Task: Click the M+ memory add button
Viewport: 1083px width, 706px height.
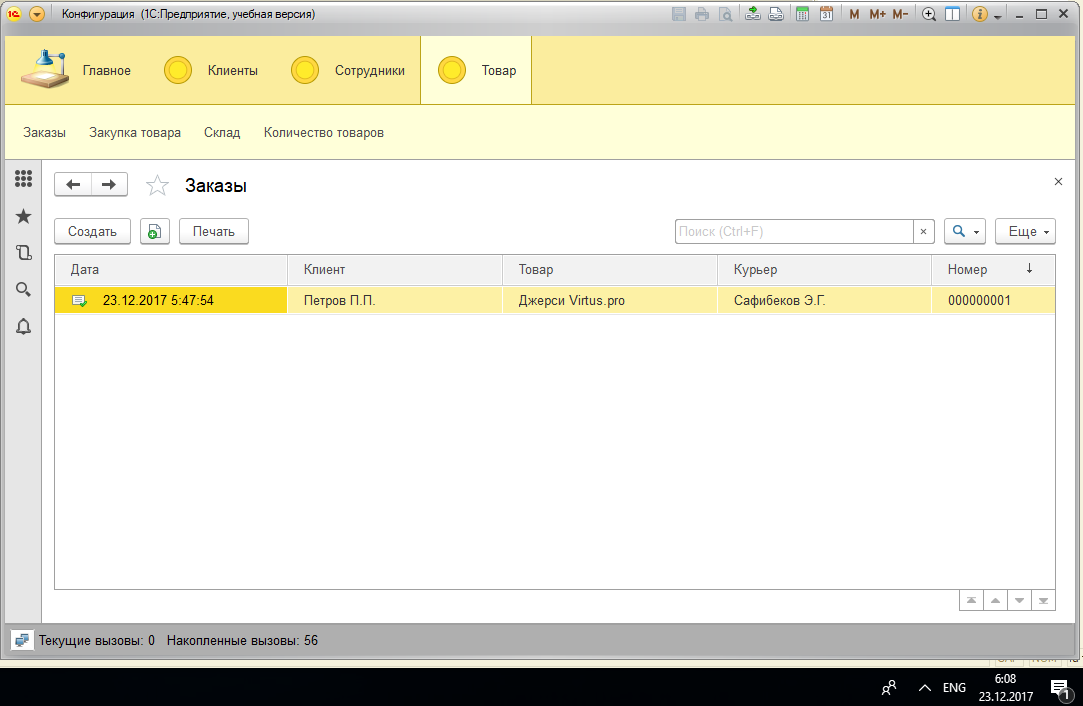Action: [877, 14]
